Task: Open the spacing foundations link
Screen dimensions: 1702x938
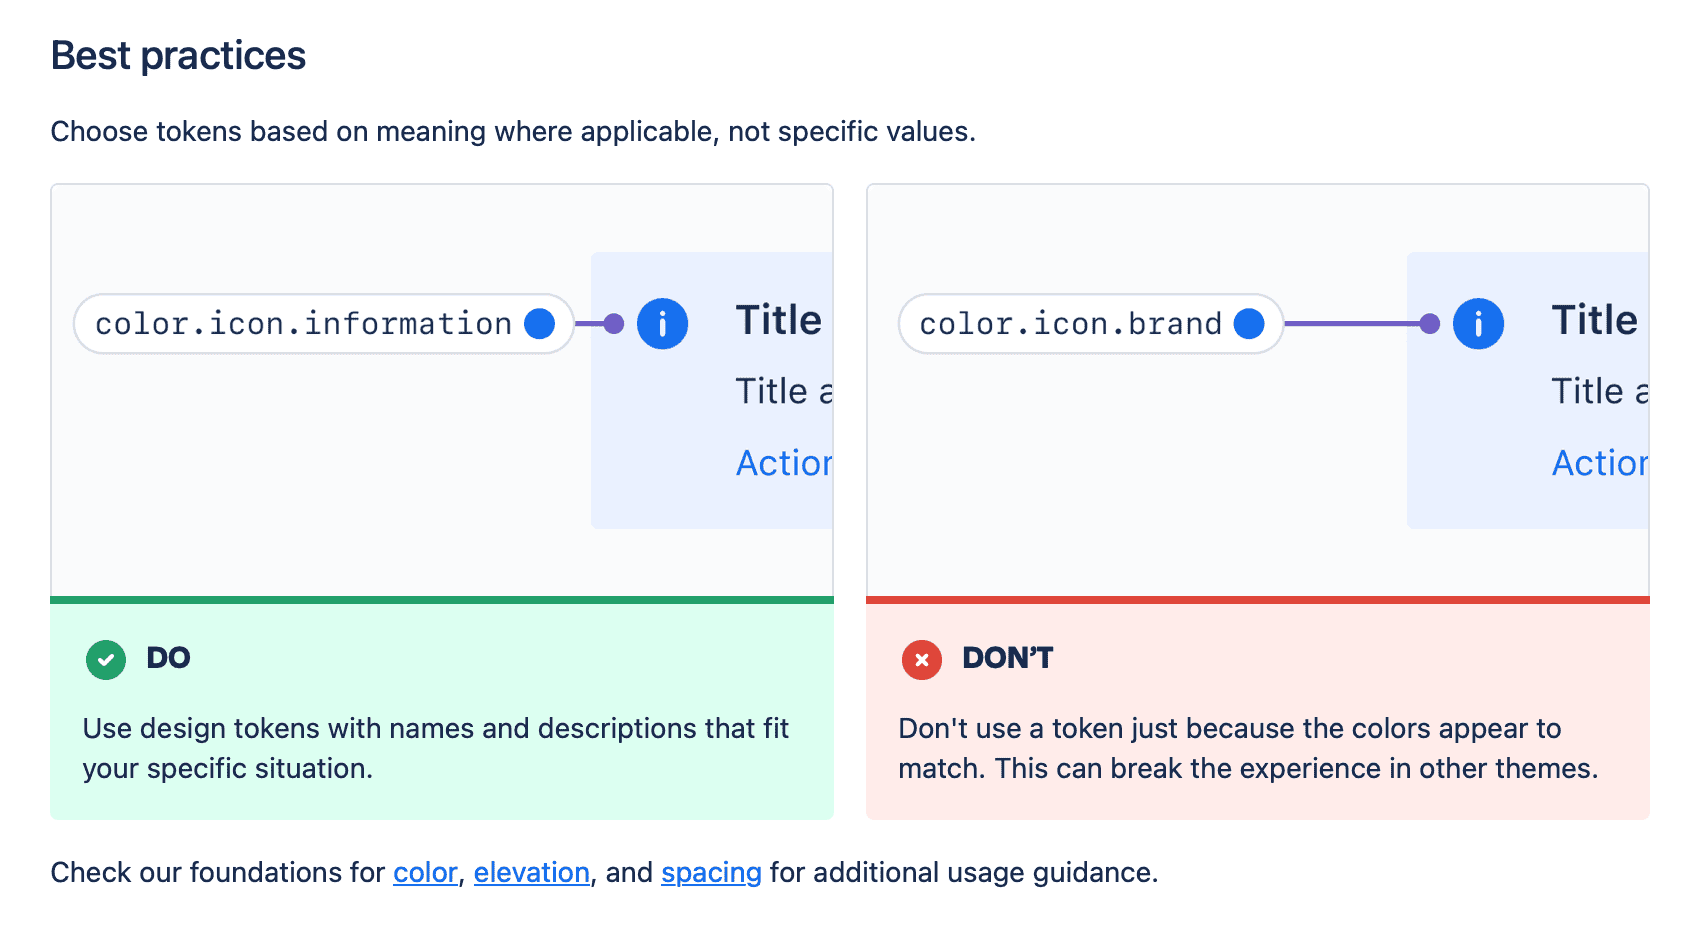Action: (x=711, y=873)
